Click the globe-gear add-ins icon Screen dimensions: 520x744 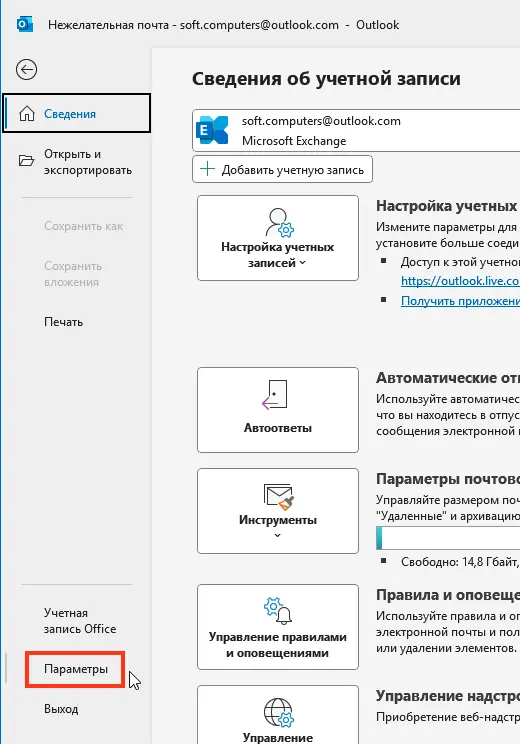click(x=279, y=713)
